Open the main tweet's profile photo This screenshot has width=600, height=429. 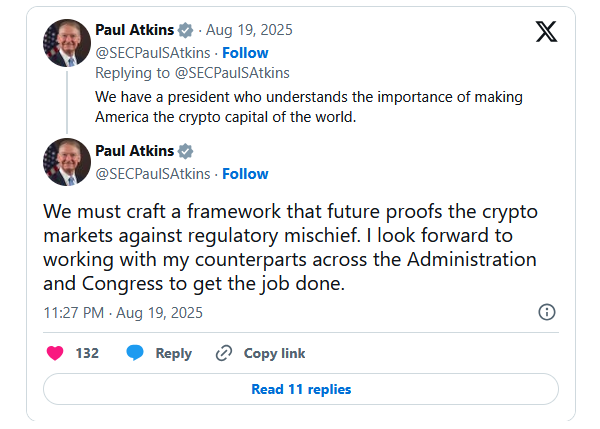coord(67,162)
